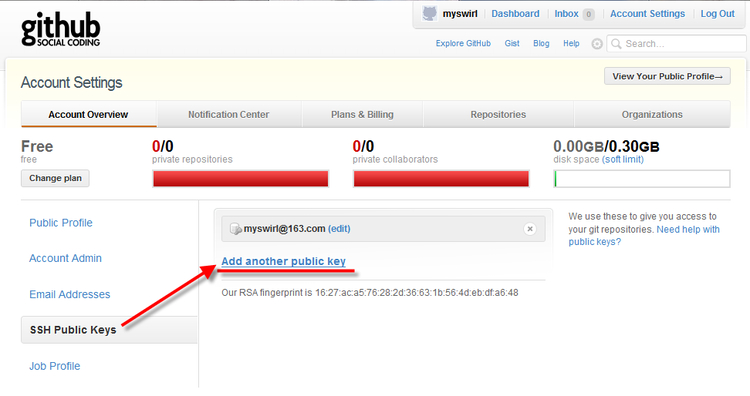This screenshot has width=750, height=396.
Task: Click Add another public key
Action: (x=284, y=261)
